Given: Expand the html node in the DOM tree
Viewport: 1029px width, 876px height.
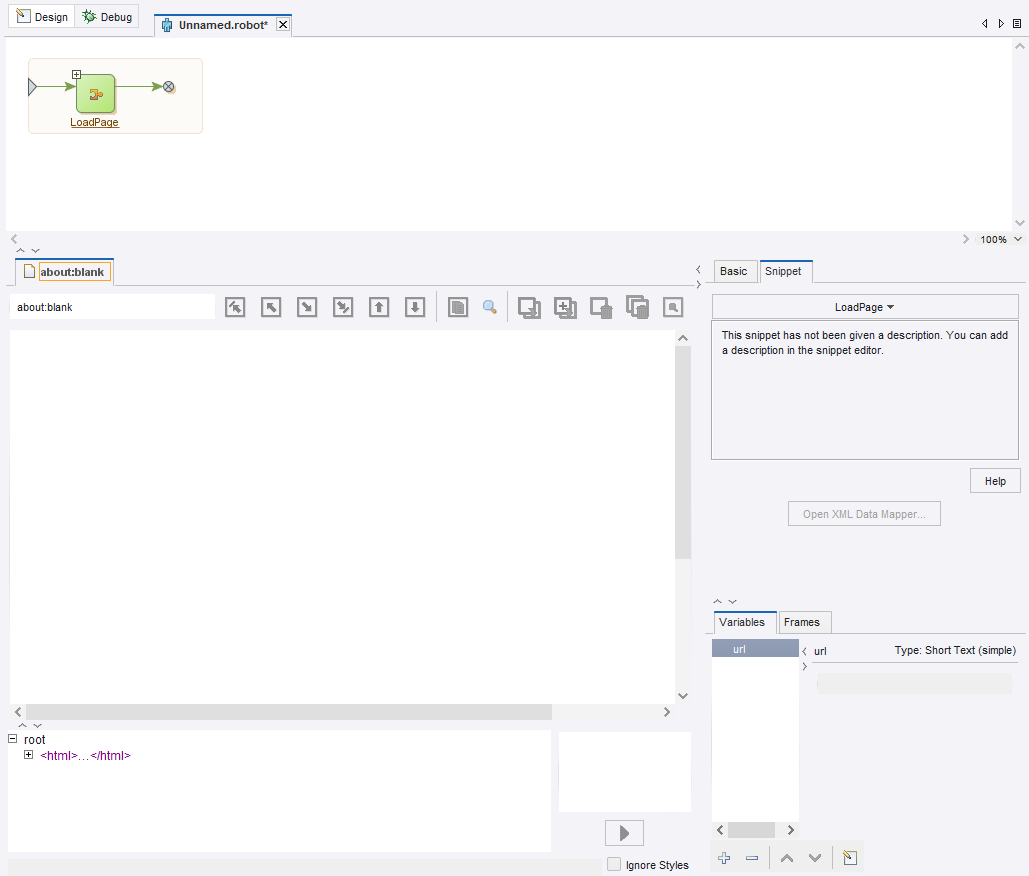Looking at the screenshot, I should click(28, 755).
